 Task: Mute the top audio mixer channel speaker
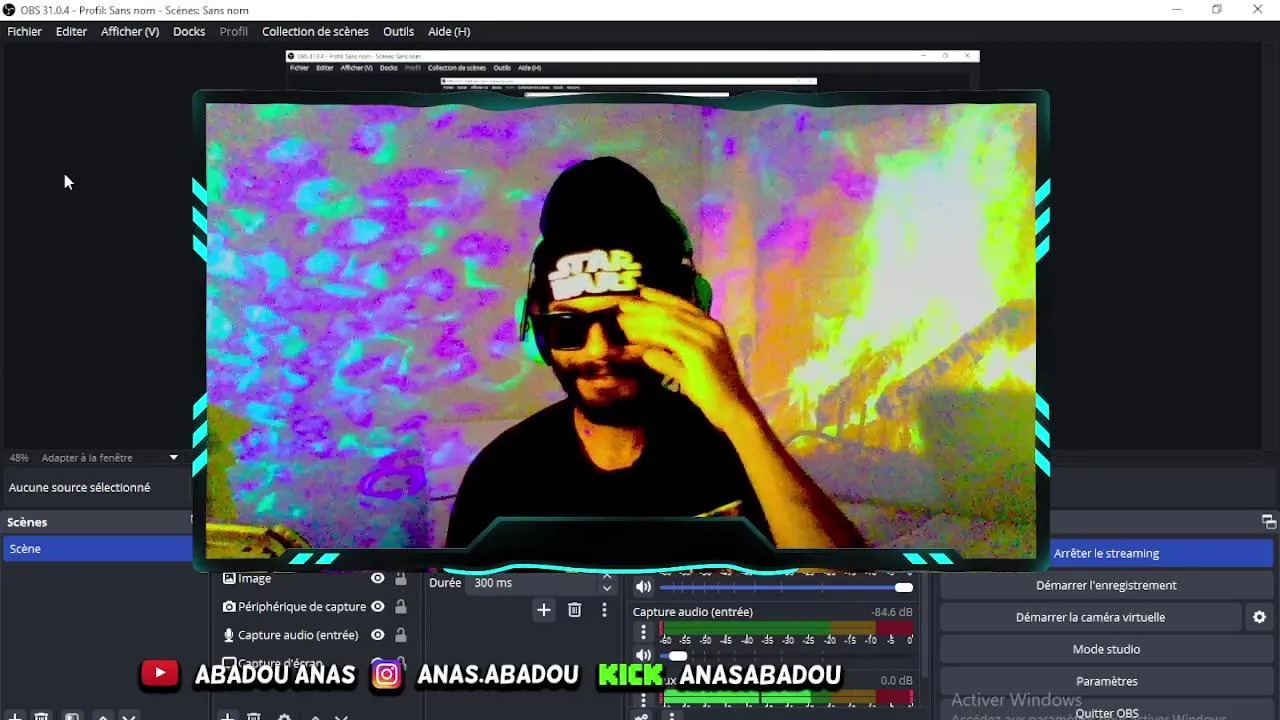tap(643, 587)
